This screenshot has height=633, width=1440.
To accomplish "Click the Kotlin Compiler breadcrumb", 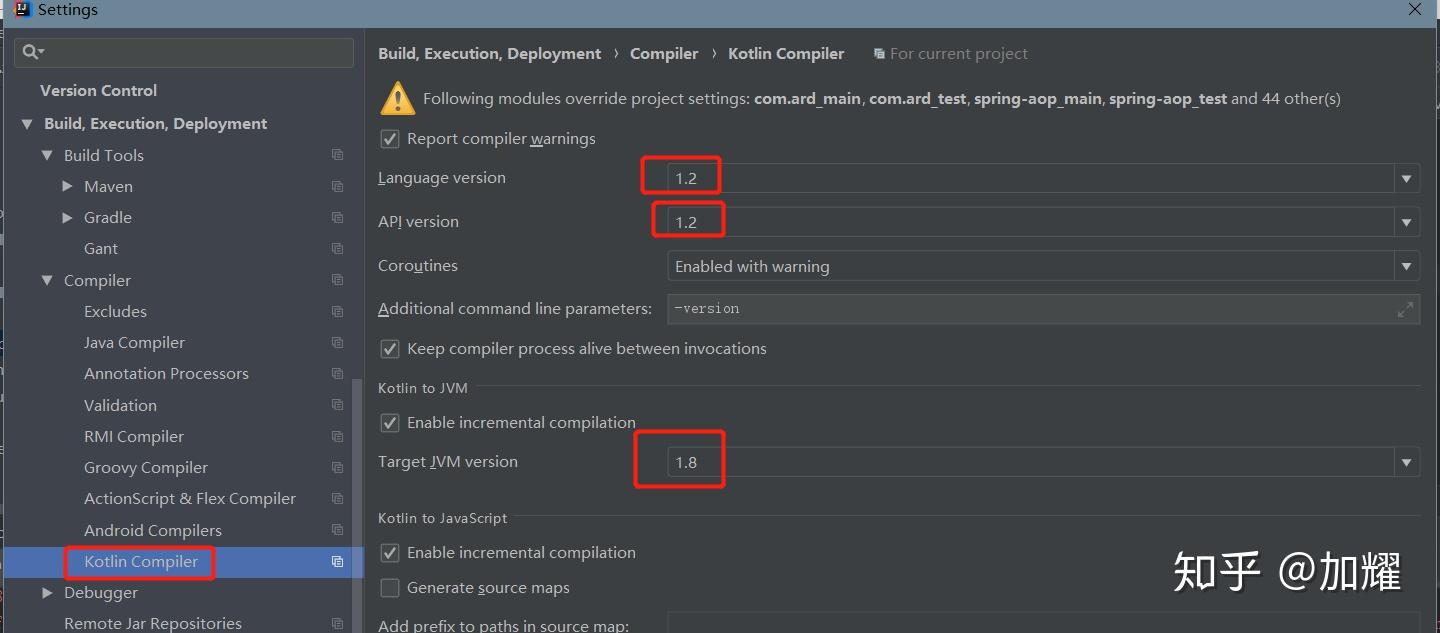I will (x=786, y=54).
